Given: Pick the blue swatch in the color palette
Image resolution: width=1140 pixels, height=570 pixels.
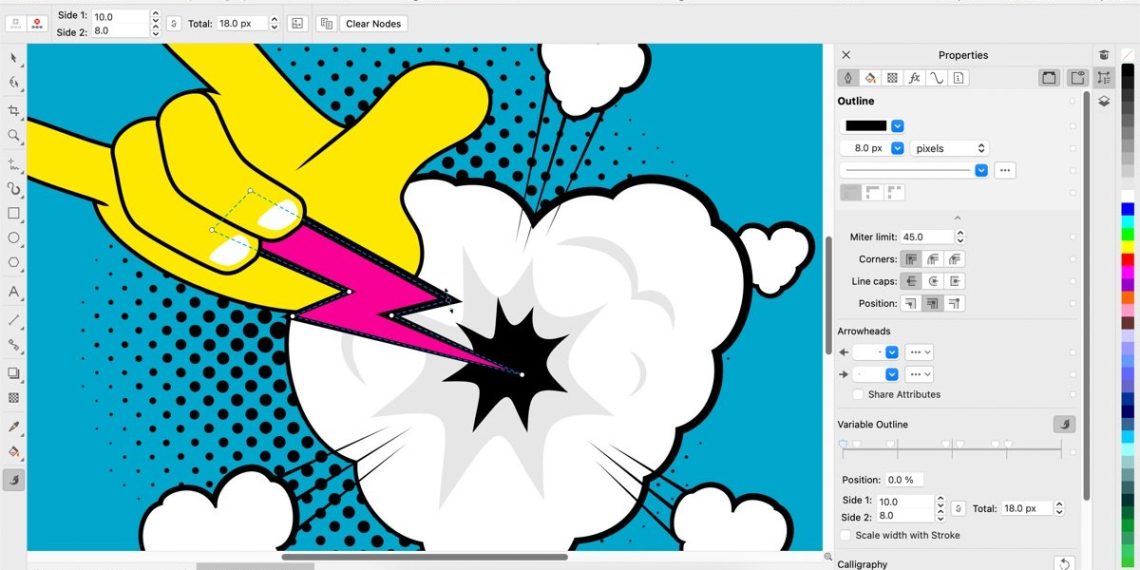Looking at the screenshot, I should click(x=1127, y=209).
